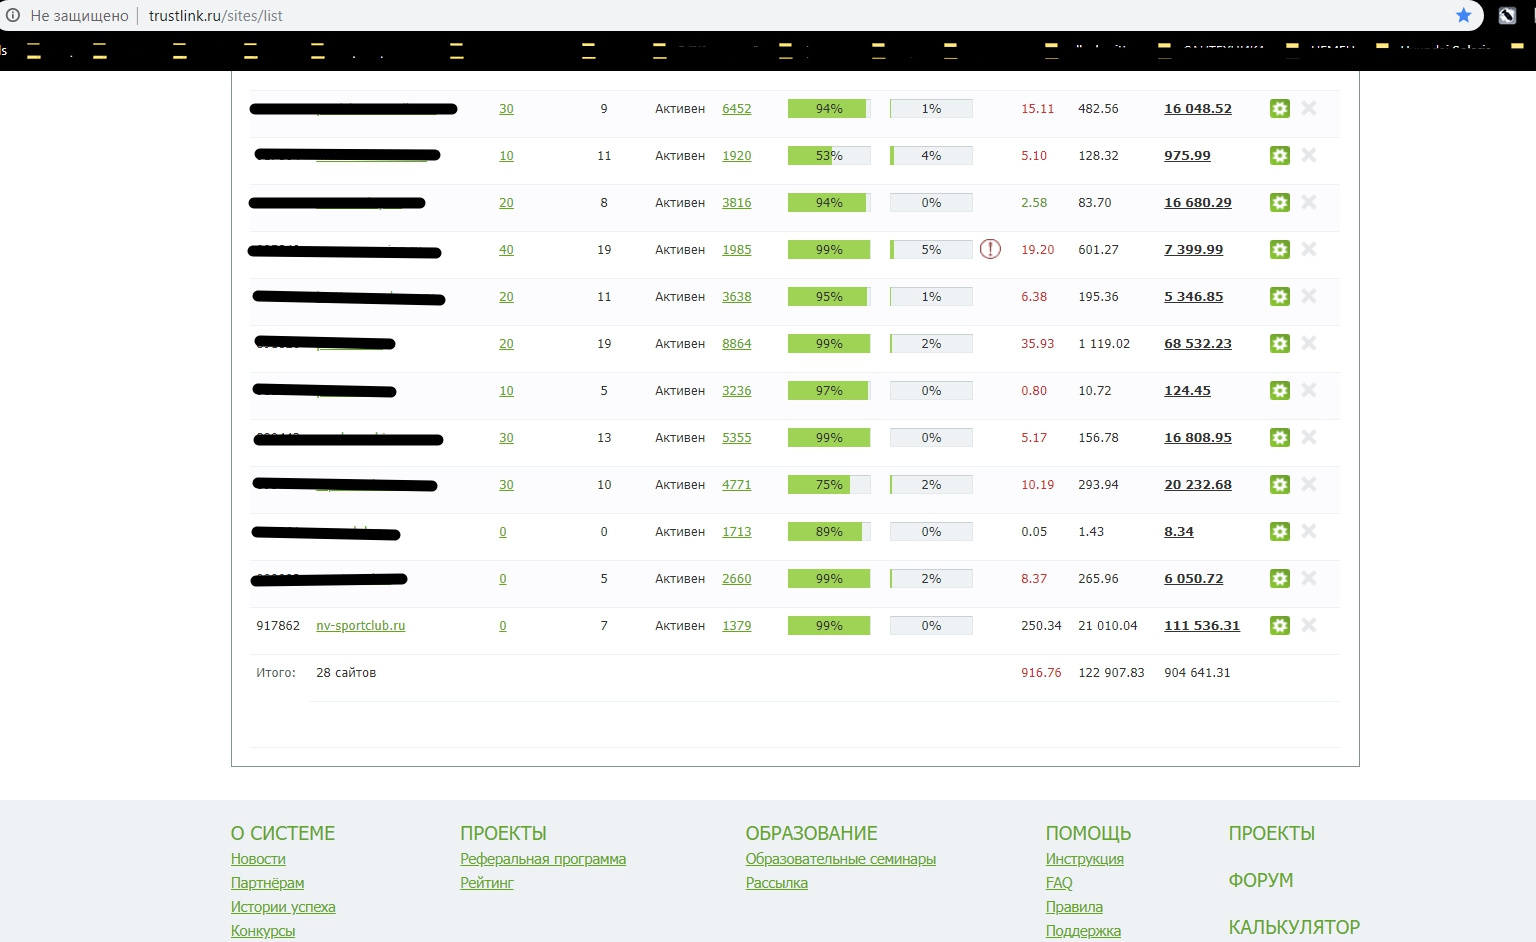Click the gear icon beside 68 532.23
1536x942 pixels.
(x=1279, y=343)
